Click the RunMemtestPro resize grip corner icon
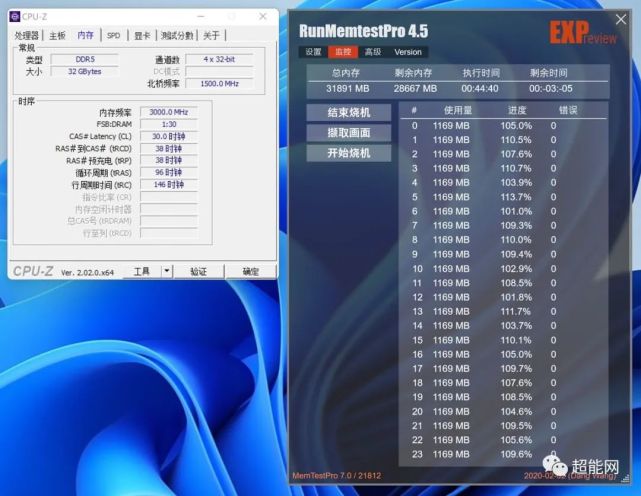This screenshot has width=641, height=496. click(x=625, y=478)
